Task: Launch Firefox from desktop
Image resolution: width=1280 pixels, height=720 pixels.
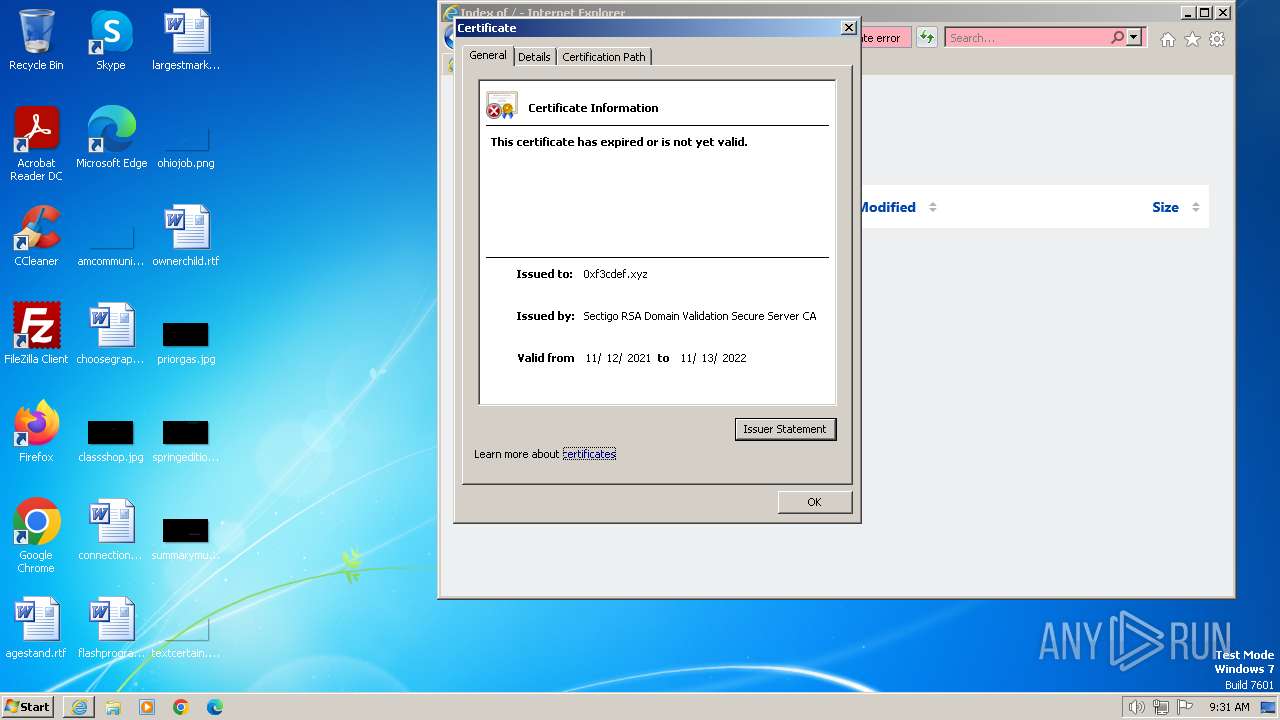Action: [x=36, y=432]
